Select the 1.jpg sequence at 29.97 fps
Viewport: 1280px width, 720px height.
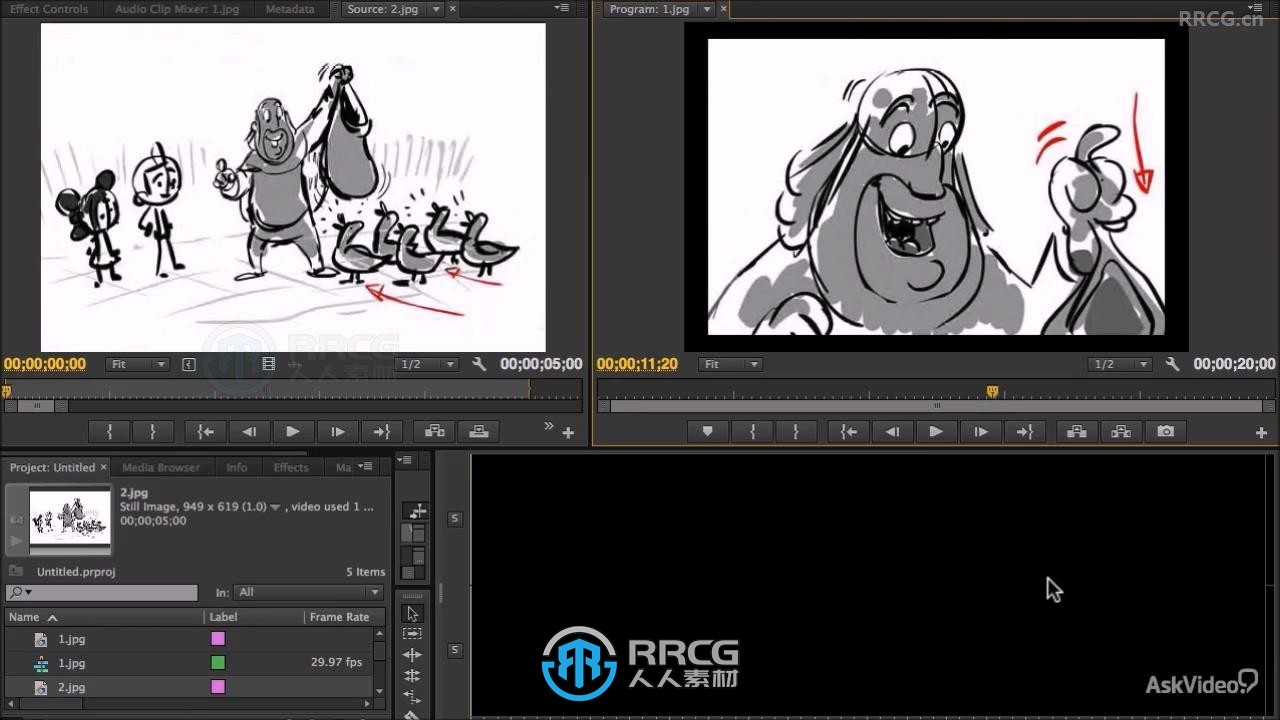tap(189, 663)
